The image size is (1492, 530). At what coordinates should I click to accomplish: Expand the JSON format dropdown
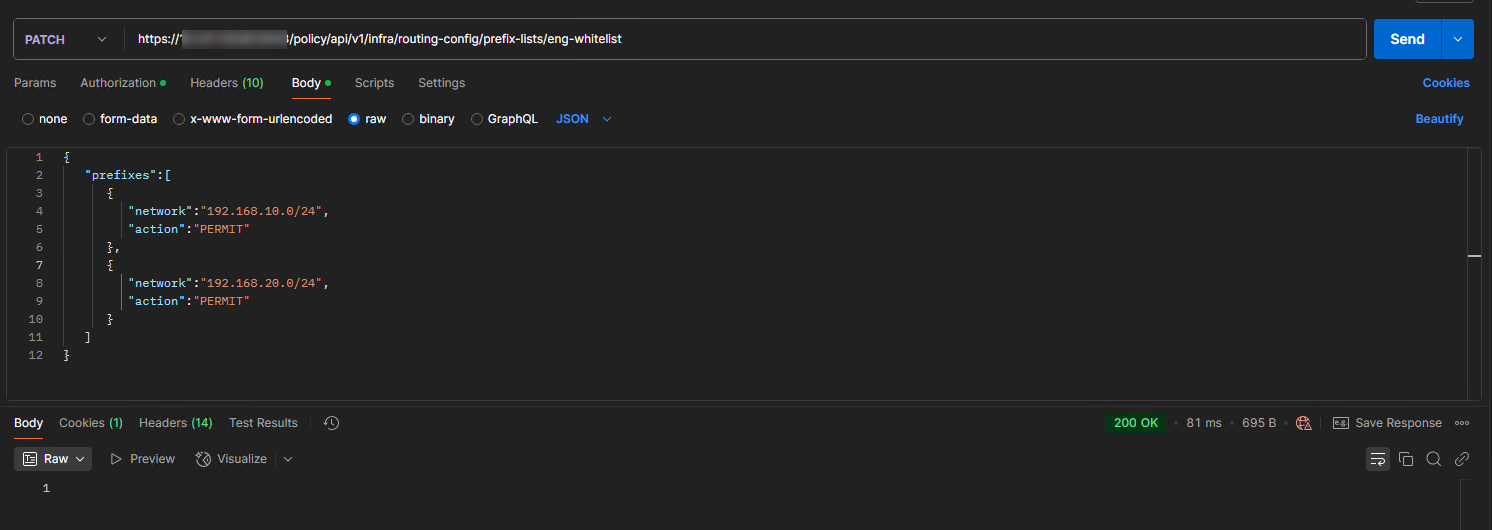584,119
